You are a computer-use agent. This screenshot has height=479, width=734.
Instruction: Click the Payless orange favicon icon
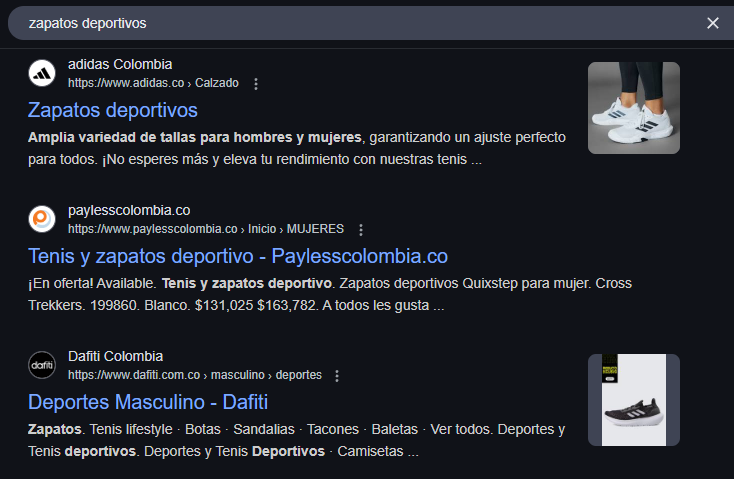(x=42, y=219)
